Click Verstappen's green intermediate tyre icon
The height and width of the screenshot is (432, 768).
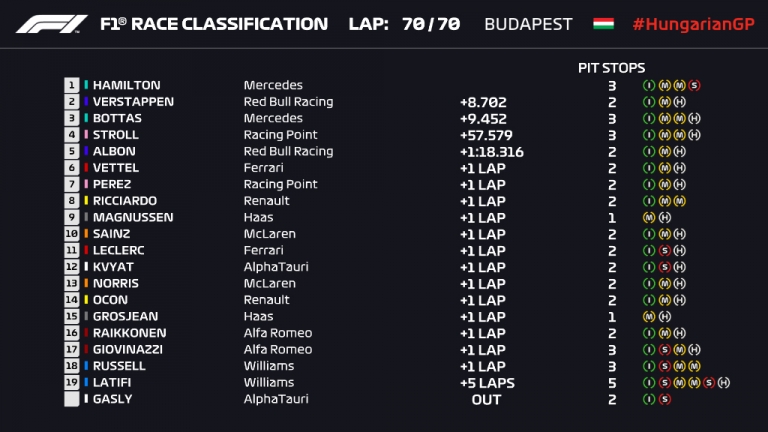point(650,102)
